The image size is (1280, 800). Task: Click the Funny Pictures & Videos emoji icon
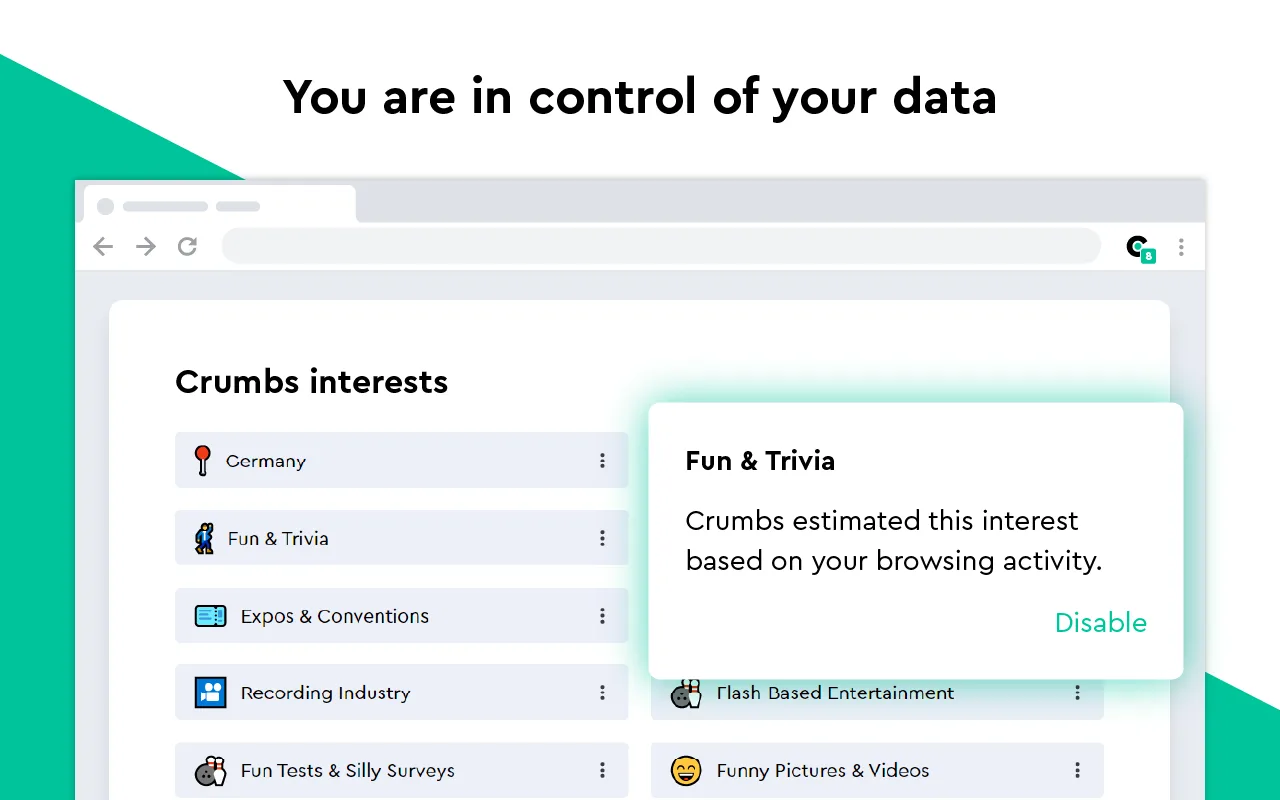pos(686,770)
